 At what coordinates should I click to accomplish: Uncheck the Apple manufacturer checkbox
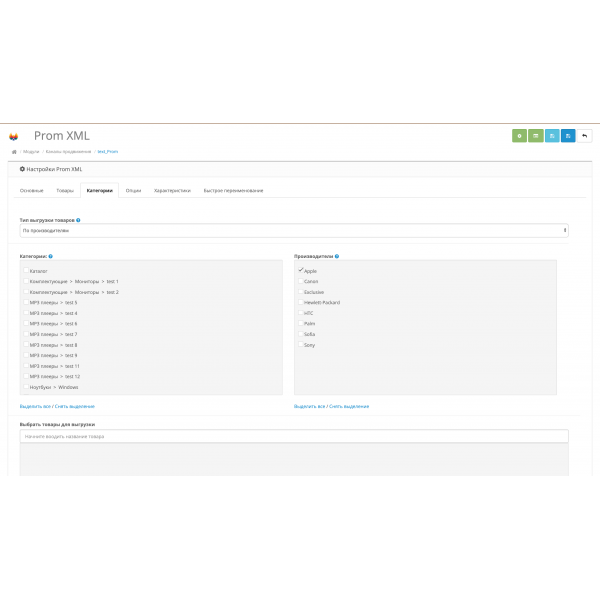coord(301,270)
